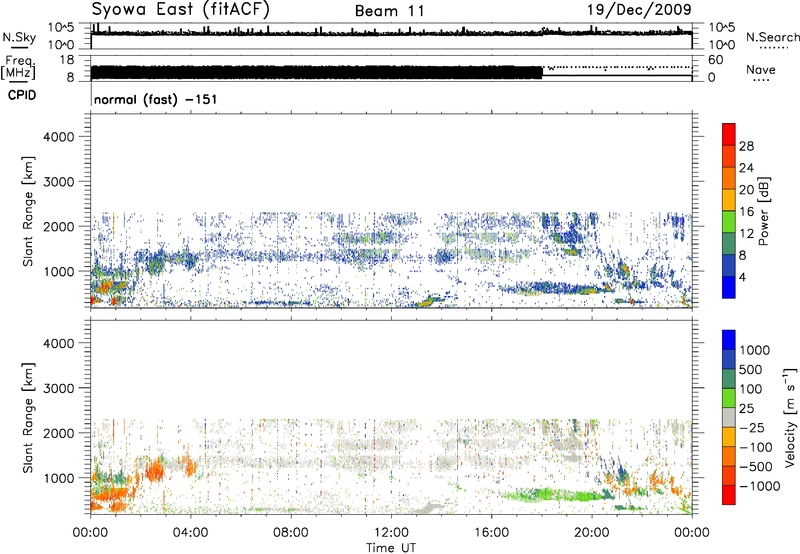The height and width of the screenshot is (554, 800).
Task: Click the "Nave" legend label
Action: pos(761,69)
